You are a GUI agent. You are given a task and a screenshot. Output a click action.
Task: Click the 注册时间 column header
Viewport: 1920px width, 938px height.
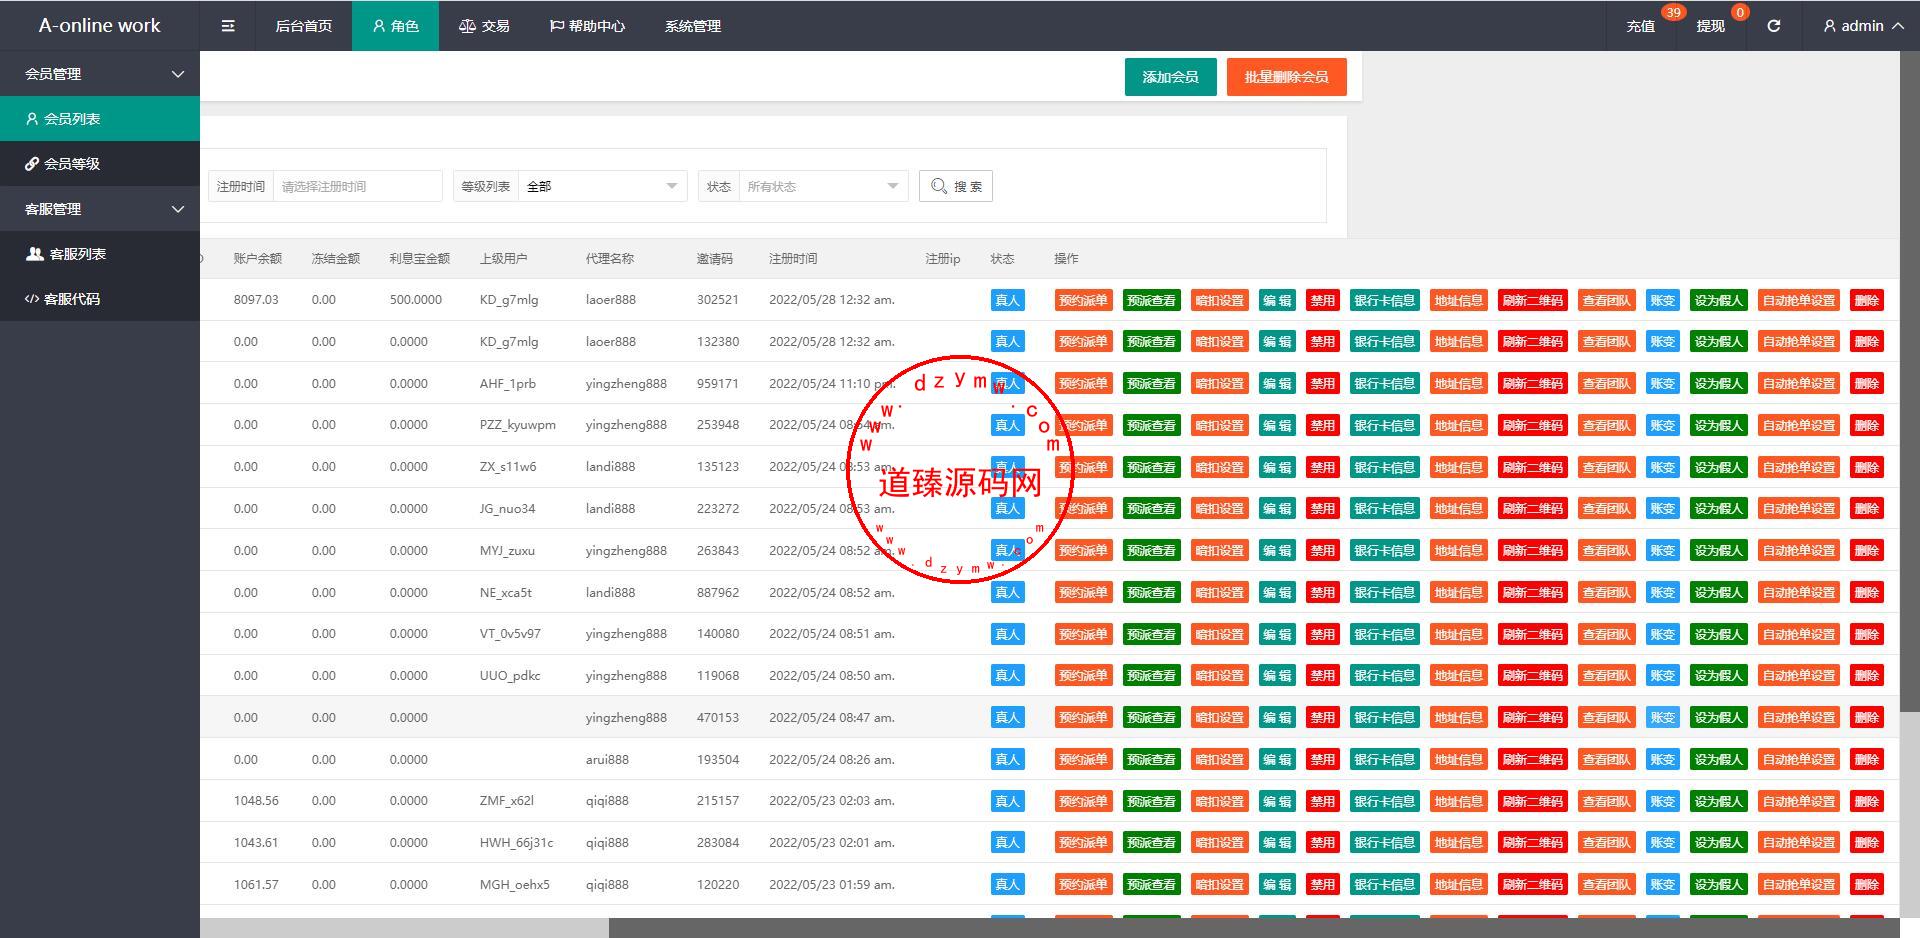coord(793,259)
